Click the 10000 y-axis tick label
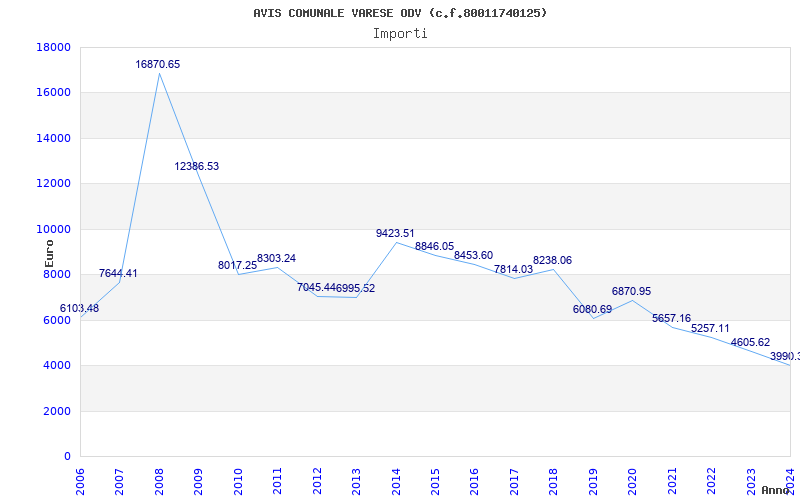Screen dimensions: 800x500 (x=54, y=230)
